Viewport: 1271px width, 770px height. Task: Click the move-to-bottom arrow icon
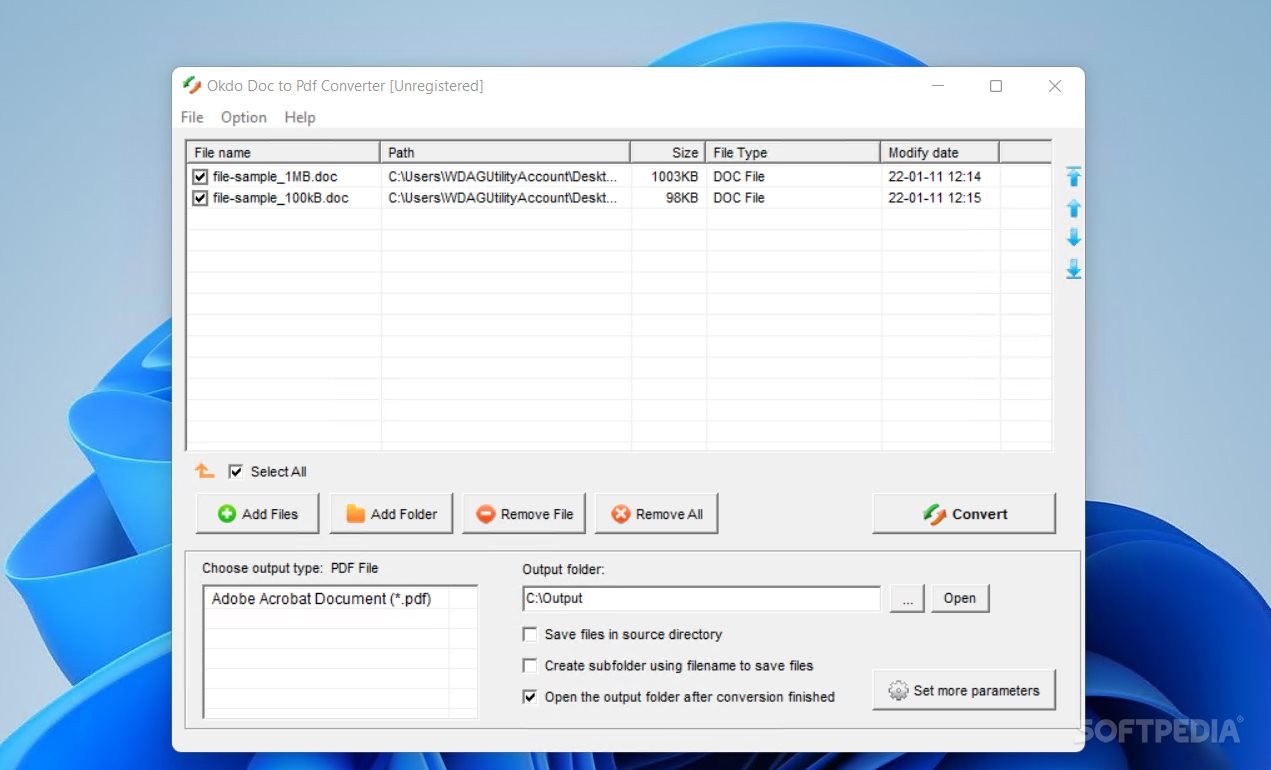pos(1074,269)
